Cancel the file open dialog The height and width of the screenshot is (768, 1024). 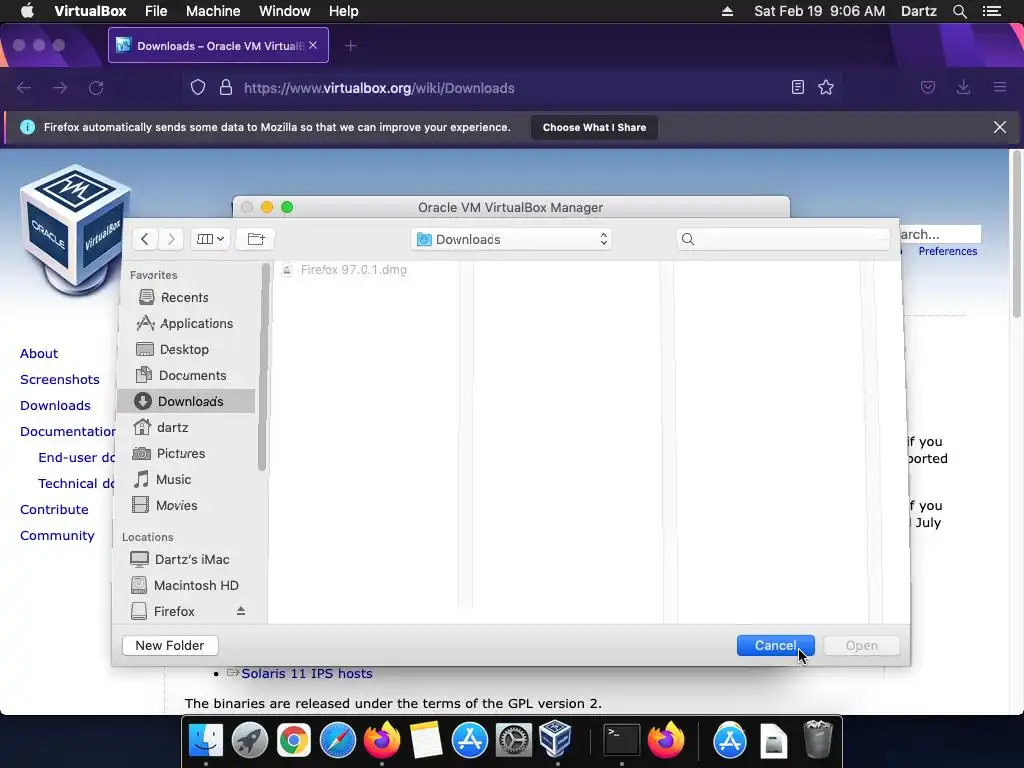[775, 645]
